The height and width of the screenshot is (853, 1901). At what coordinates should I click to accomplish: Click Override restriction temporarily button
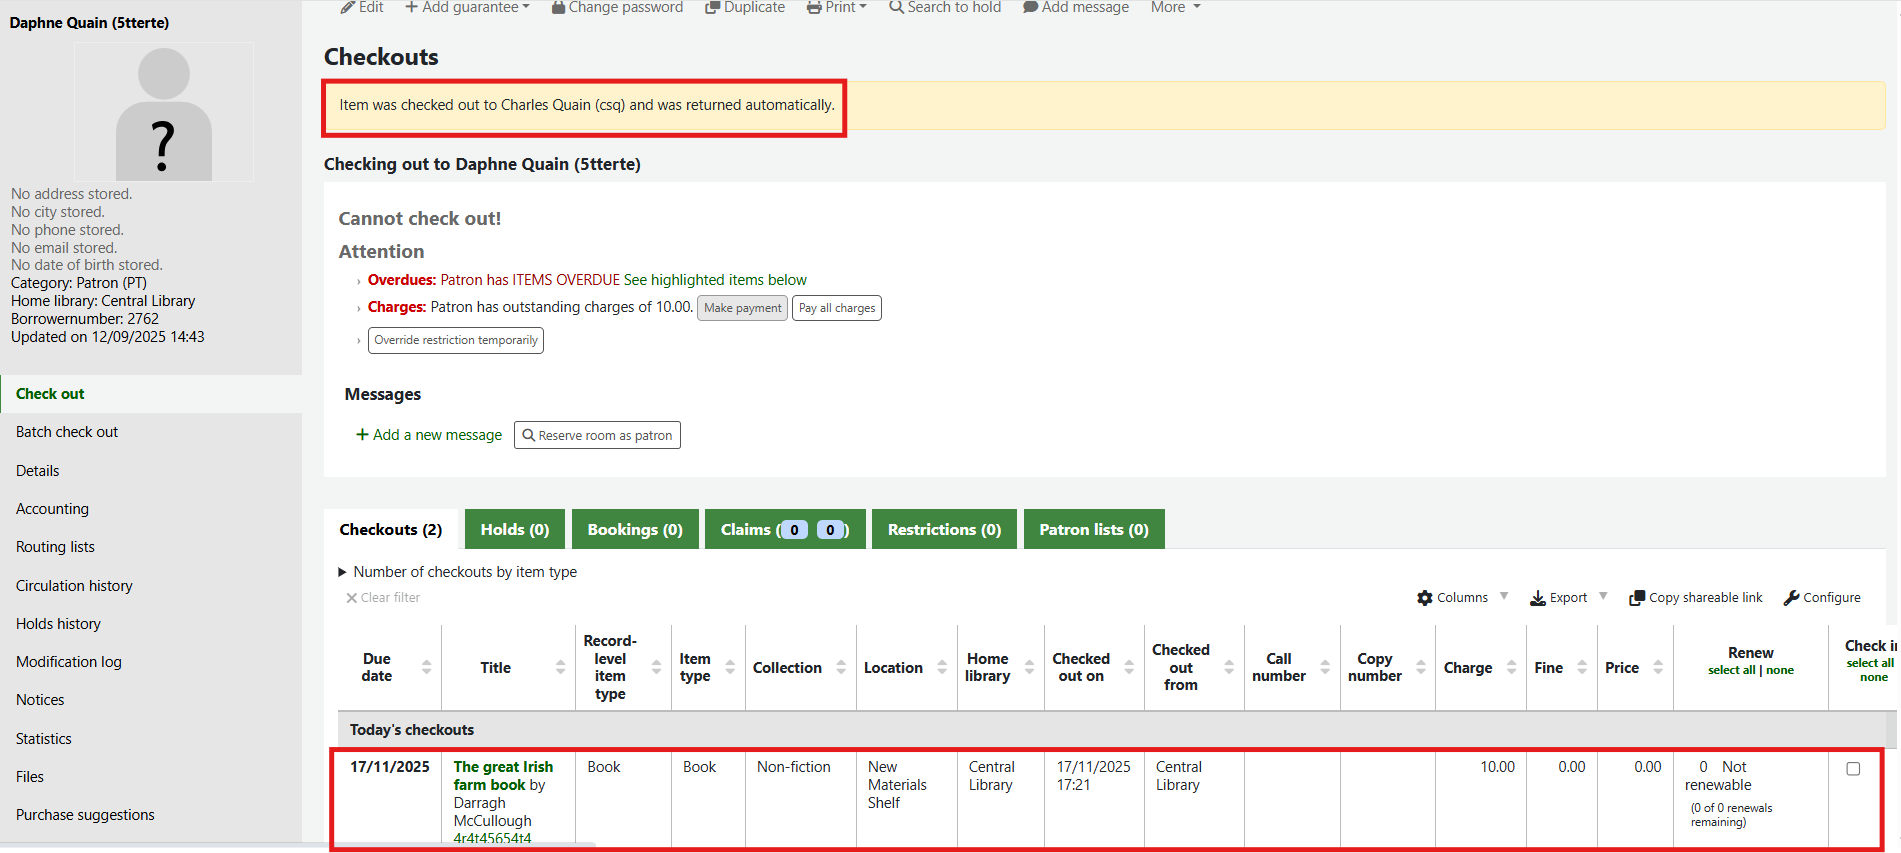click(x=456, y=340)
